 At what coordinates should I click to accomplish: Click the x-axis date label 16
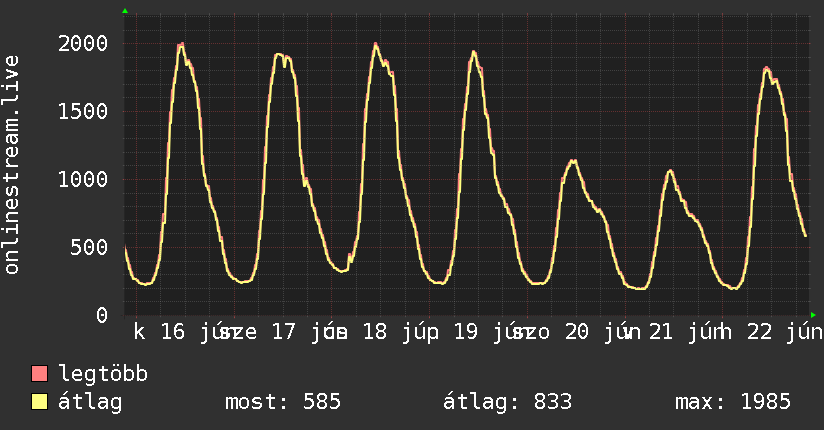[x=173, y=332]
